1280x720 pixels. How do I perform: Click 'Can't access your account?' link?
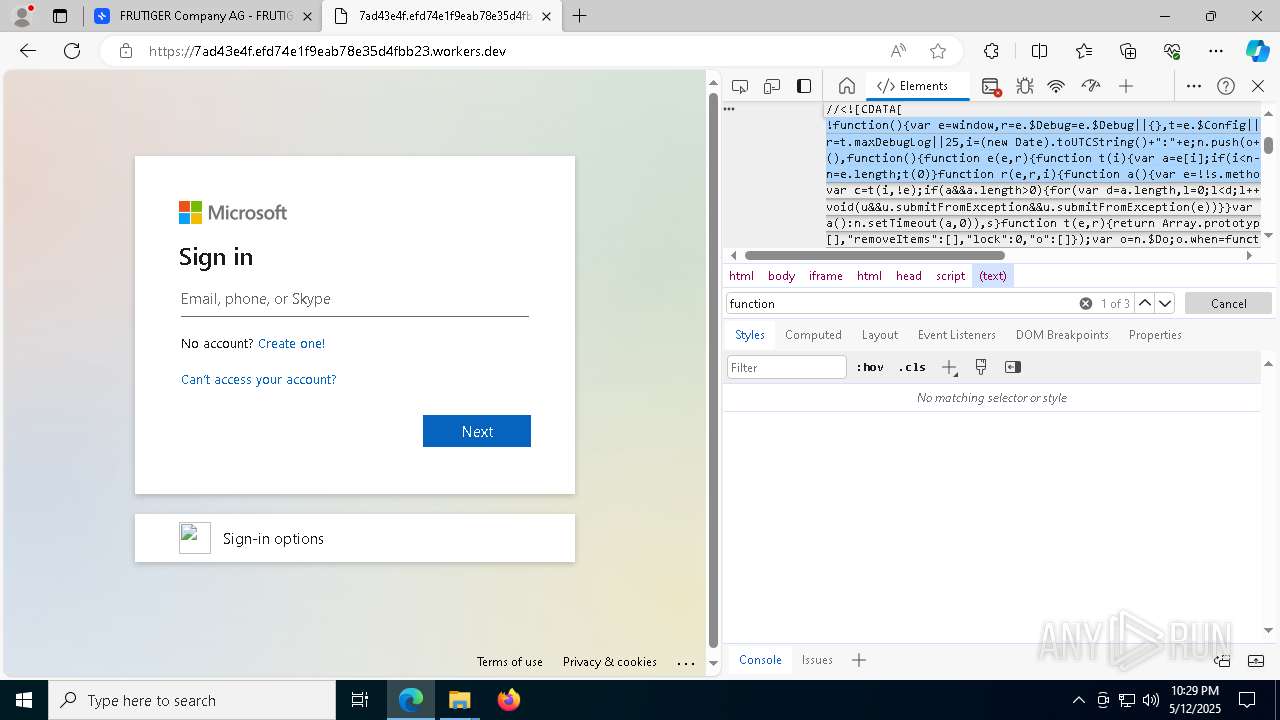coord(259,379)
